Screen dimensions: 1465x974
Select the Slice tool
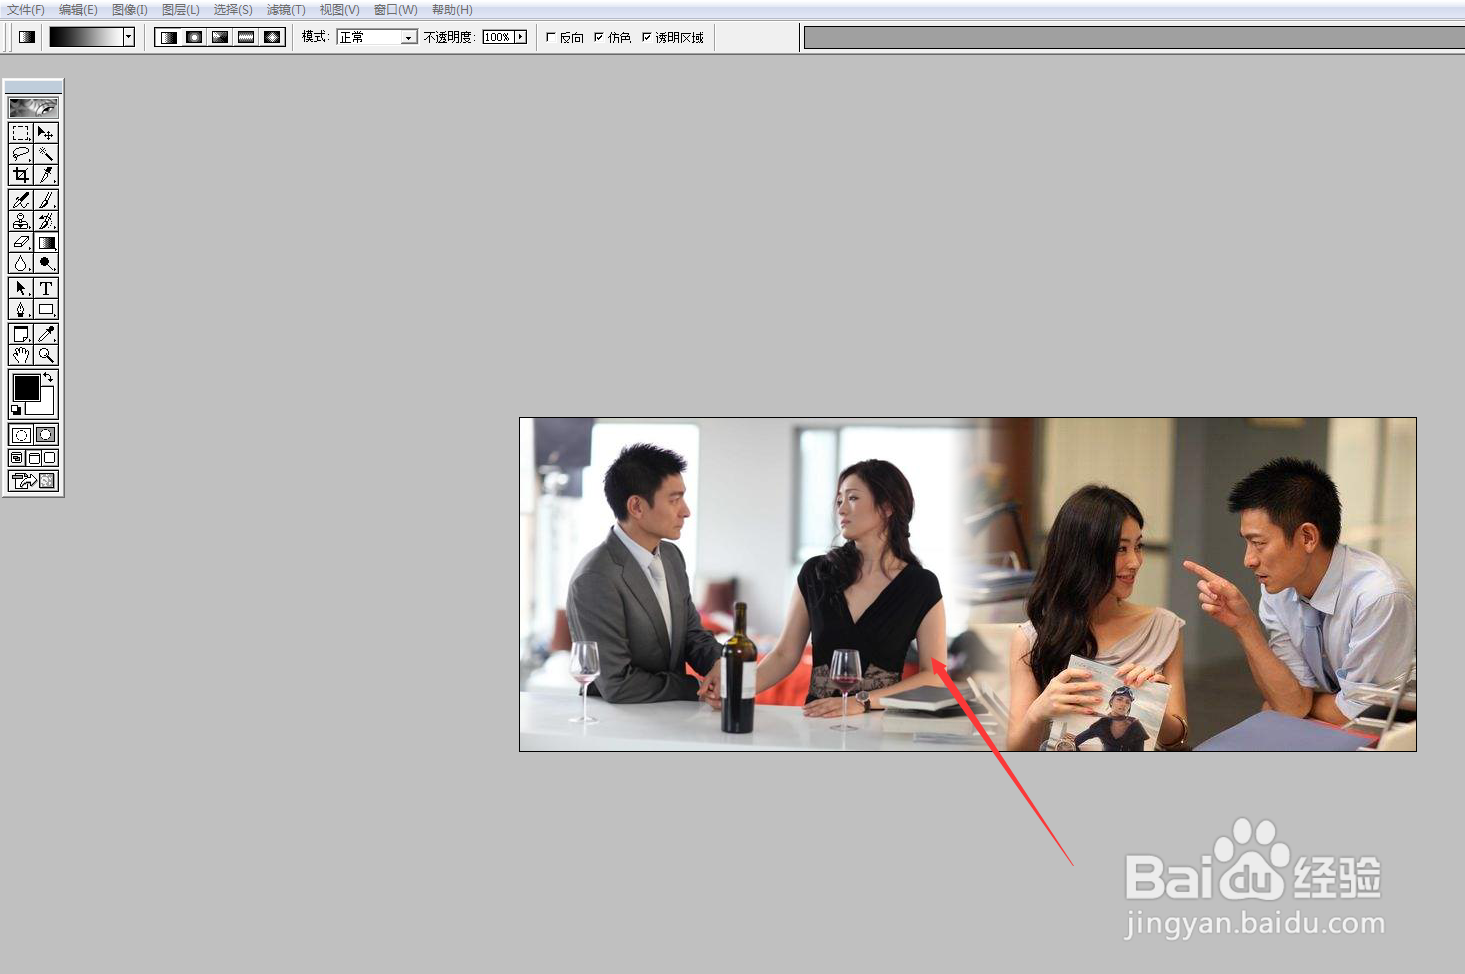[x=46, y=175]
